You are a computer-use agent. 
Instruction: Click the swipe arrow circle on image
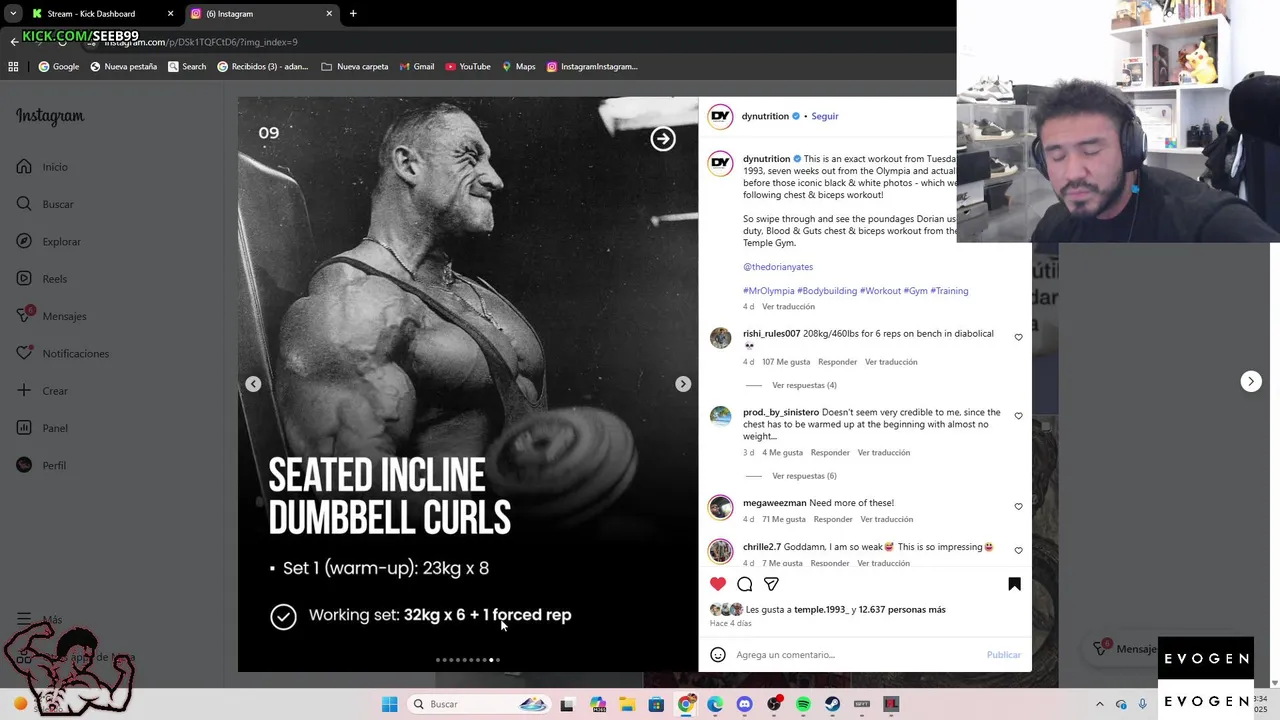663,139
